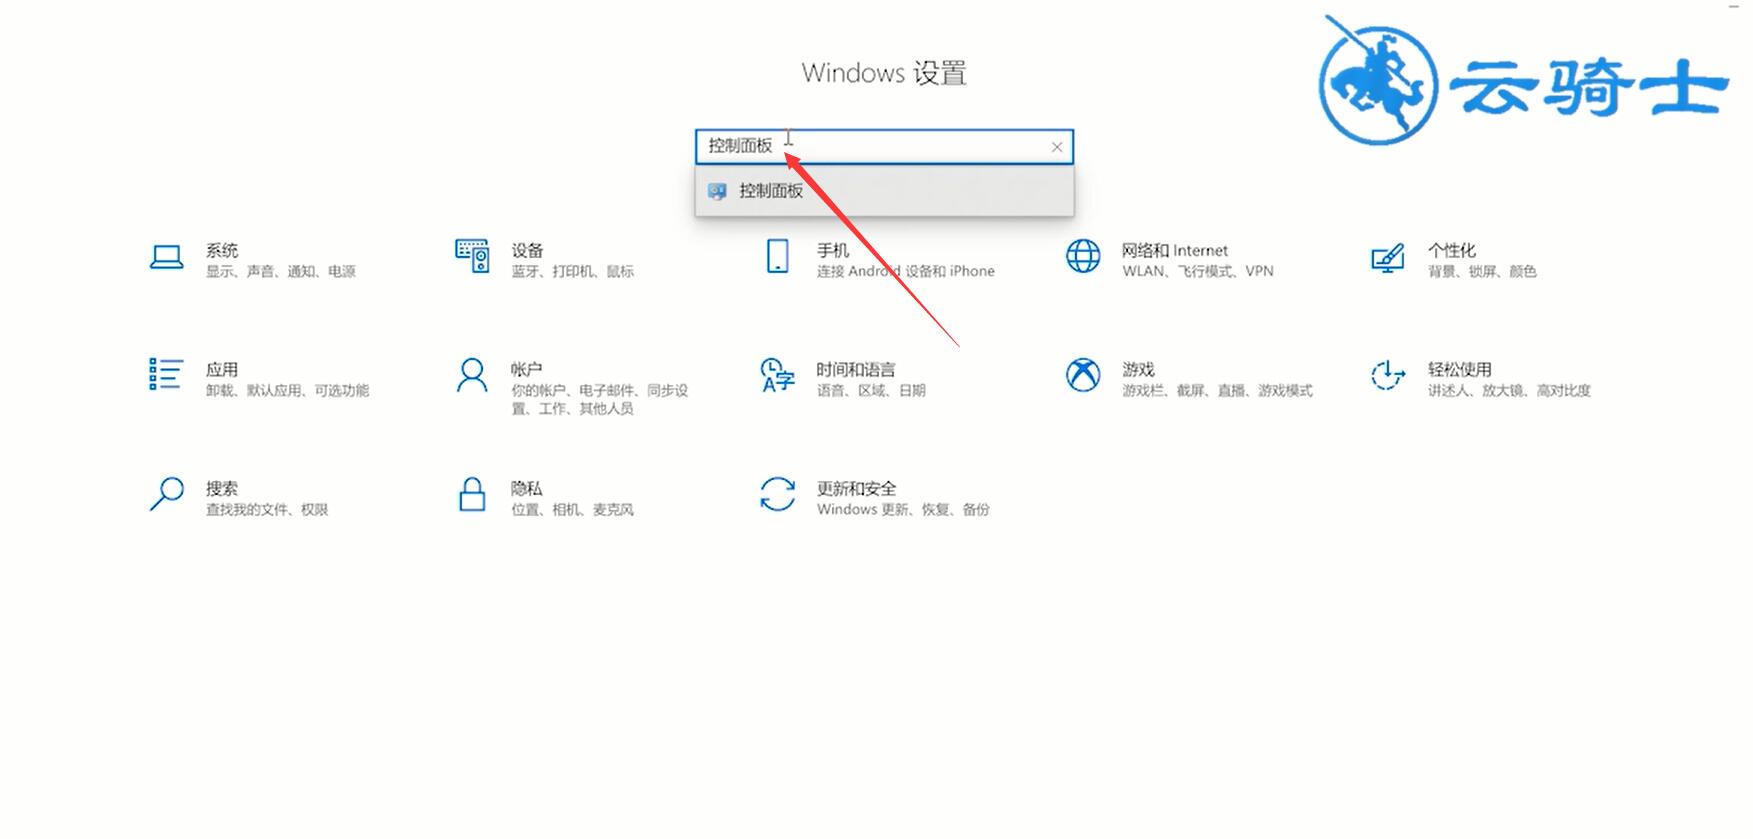Click the Windows 更新、恢复、备份 description
This screenshot has width=1753, height=839.
[x=903, y=509]
